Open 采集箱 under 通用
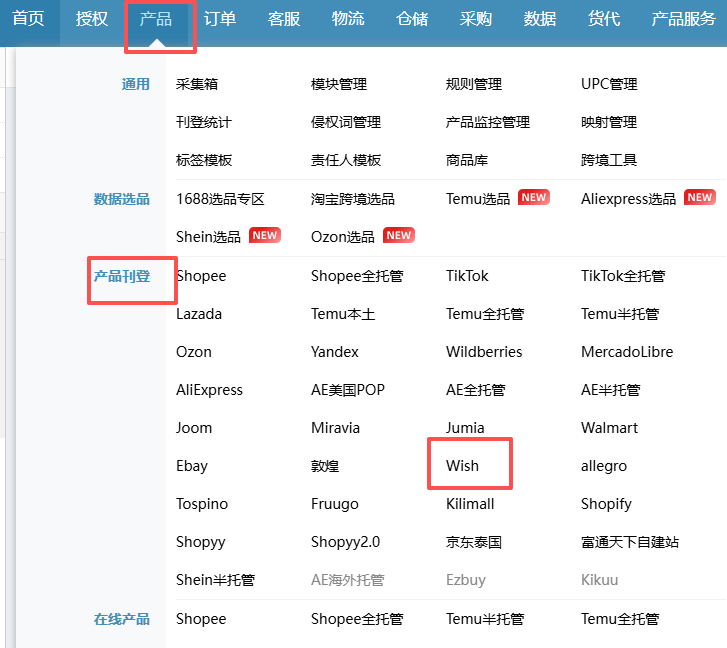 click(197, 85)
